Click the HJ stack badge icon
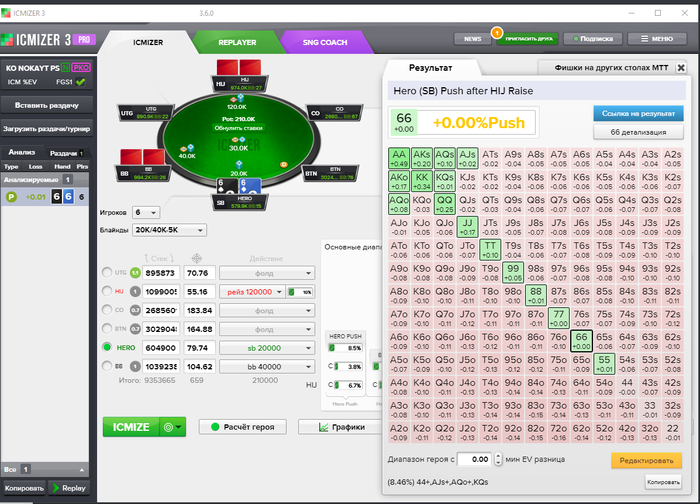 tap(135, 292)
